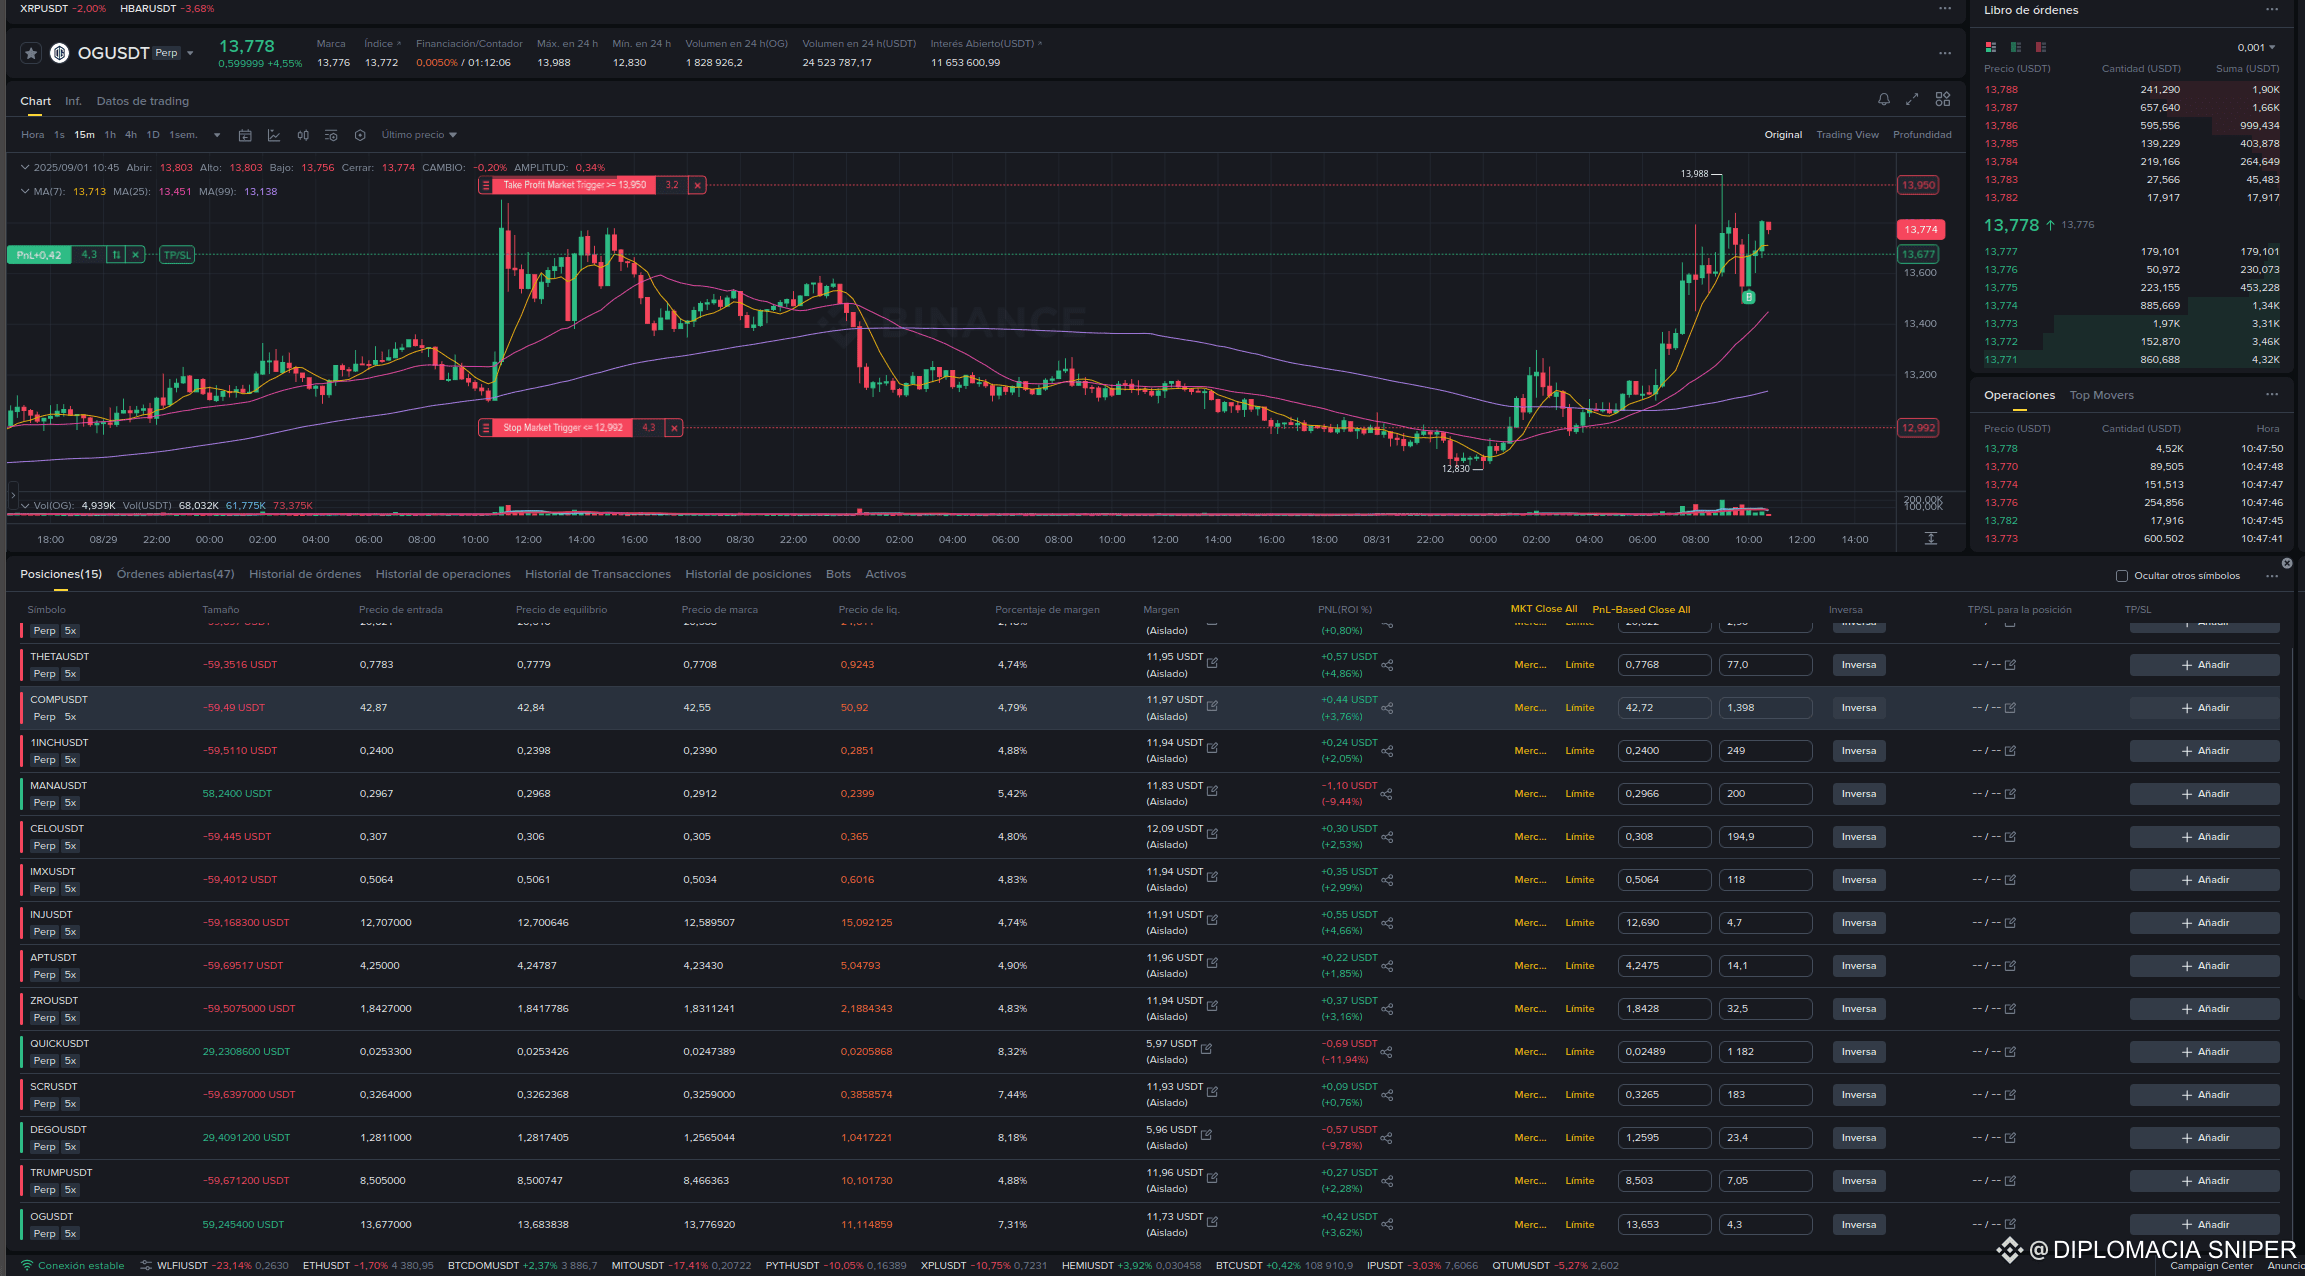
Task: Open the chart layout grid icon
Action: point(1943,99)
